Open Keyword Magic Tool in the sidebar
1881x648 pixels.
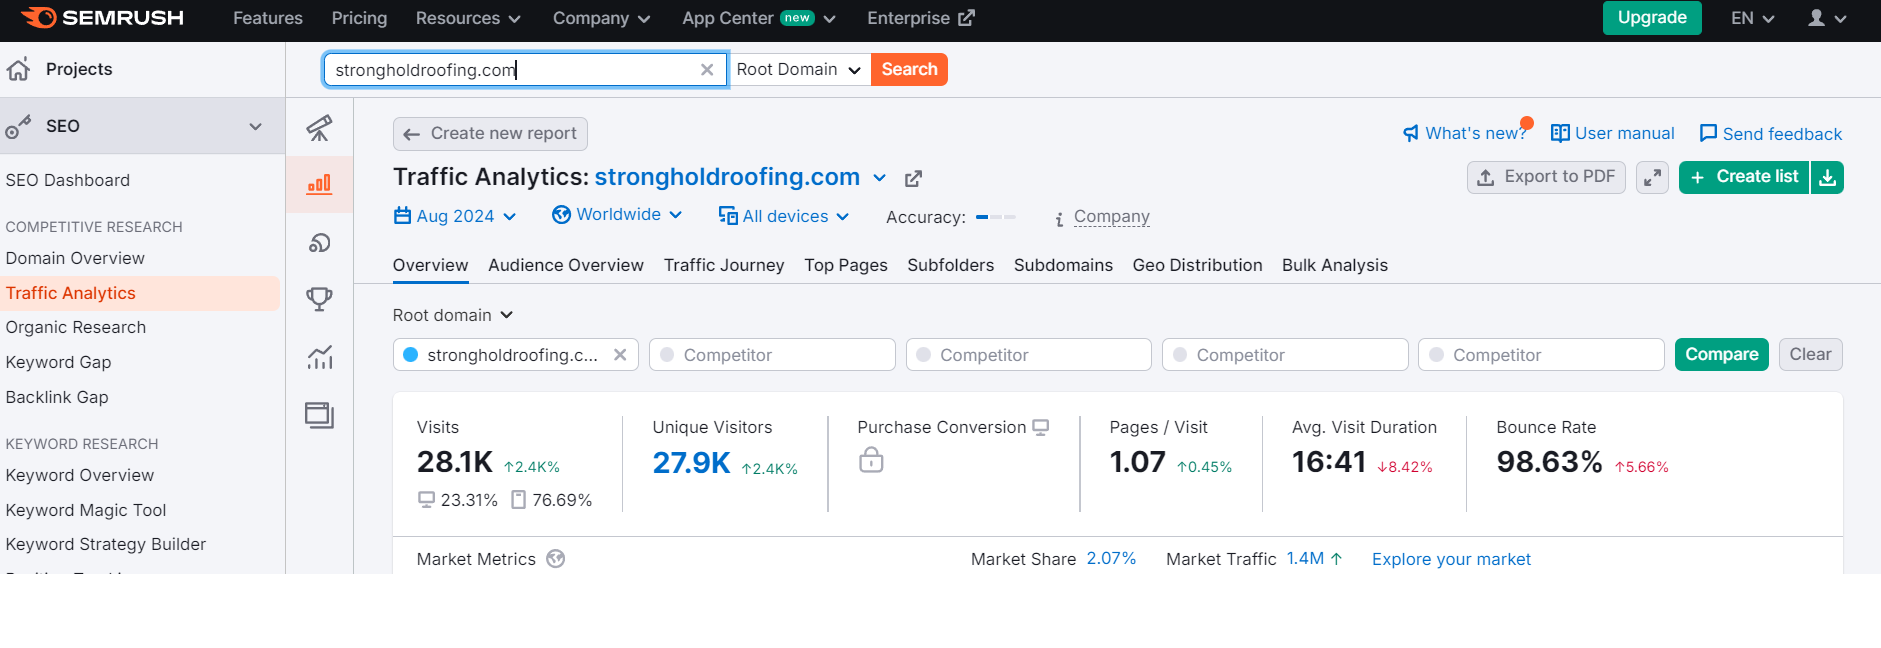pos(86,510)
